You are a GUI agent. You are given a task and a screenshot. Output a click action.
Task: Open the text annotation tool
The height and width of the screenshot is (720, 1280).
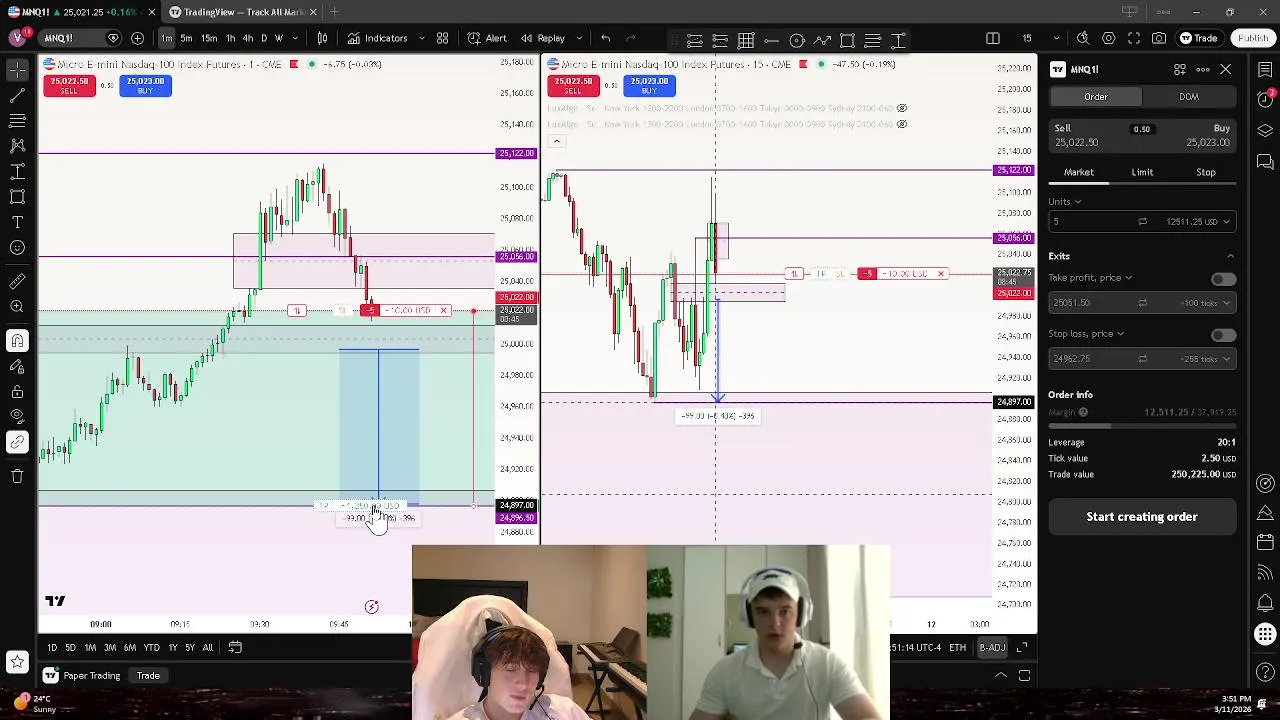(x=17, y=222)
